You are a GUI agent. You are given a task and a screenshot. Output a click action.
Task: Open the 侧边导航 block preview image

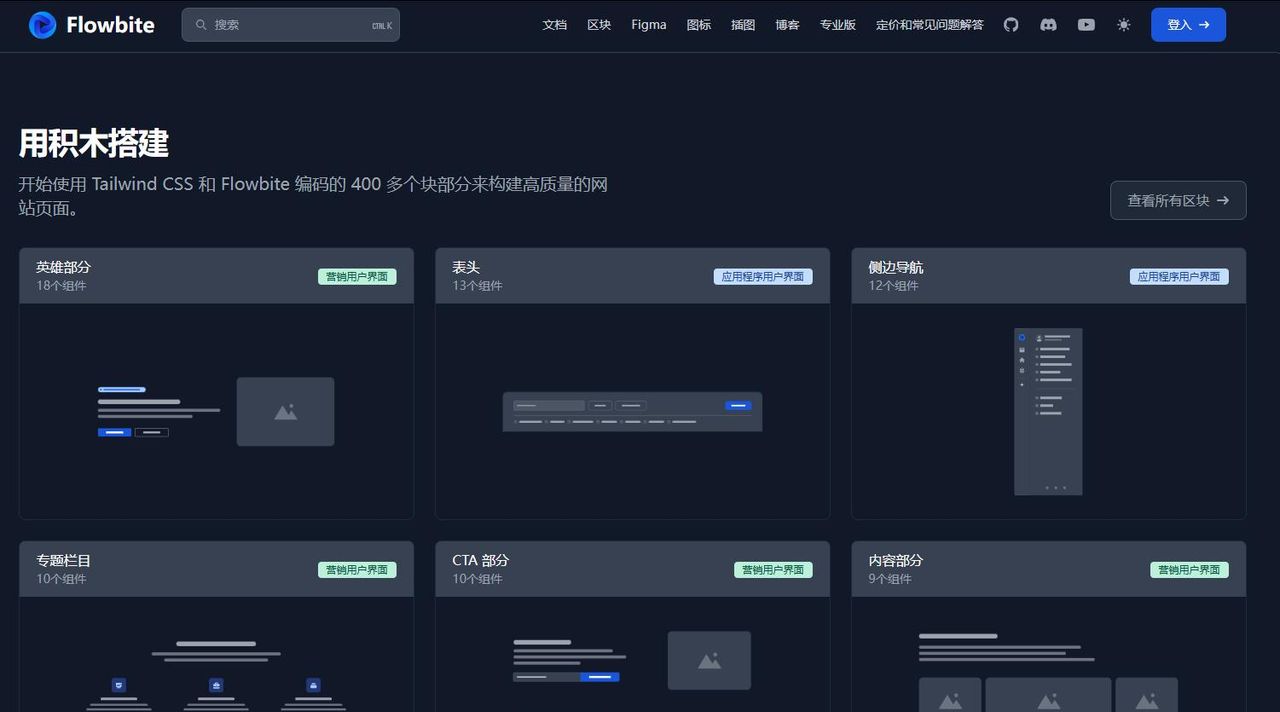coord(1048,410)
